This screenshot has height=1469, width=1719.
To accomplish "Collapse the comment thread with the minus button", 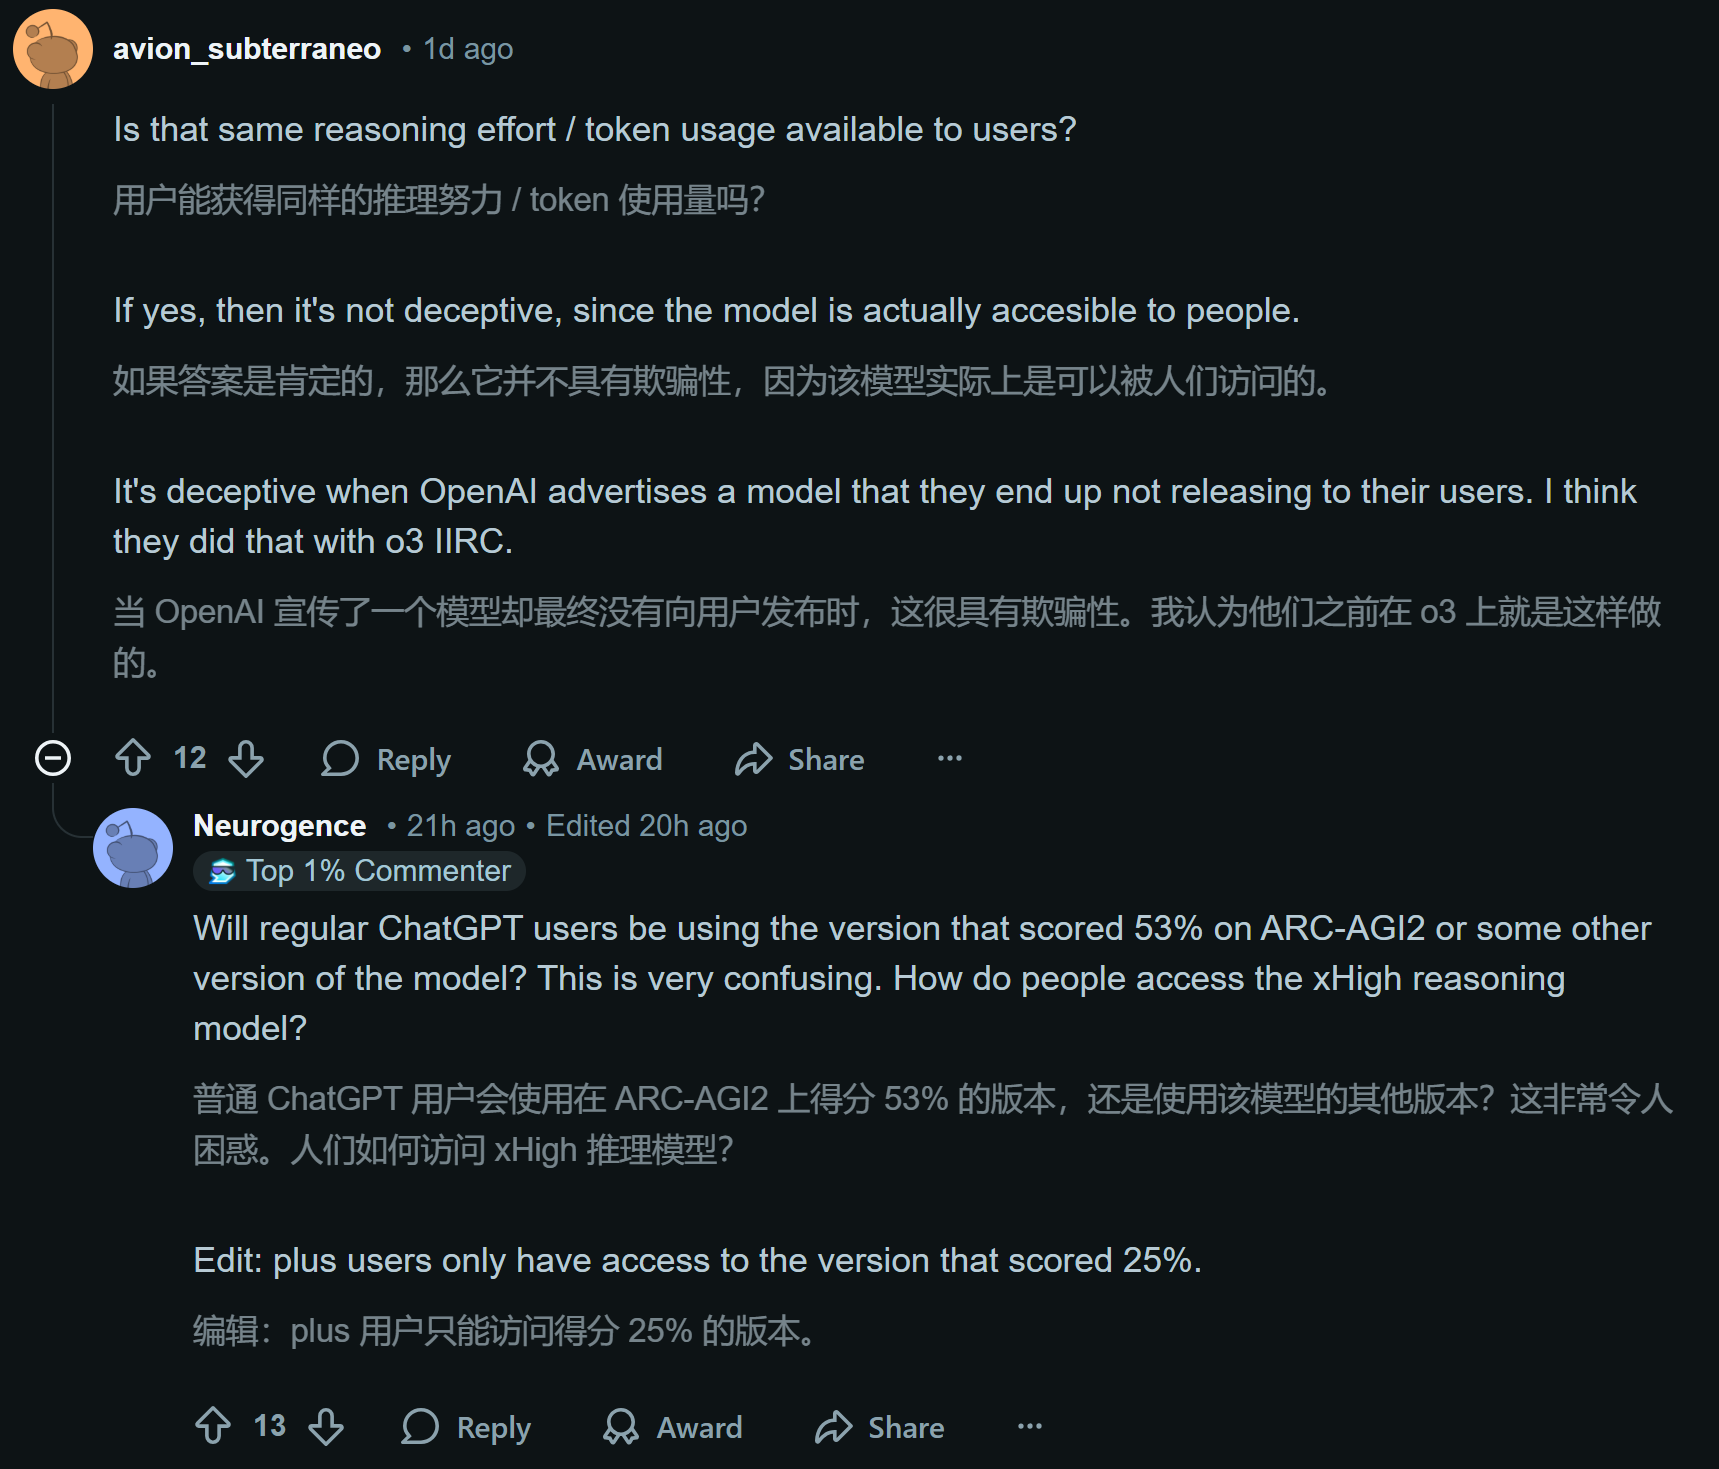I will coord(54,757).
